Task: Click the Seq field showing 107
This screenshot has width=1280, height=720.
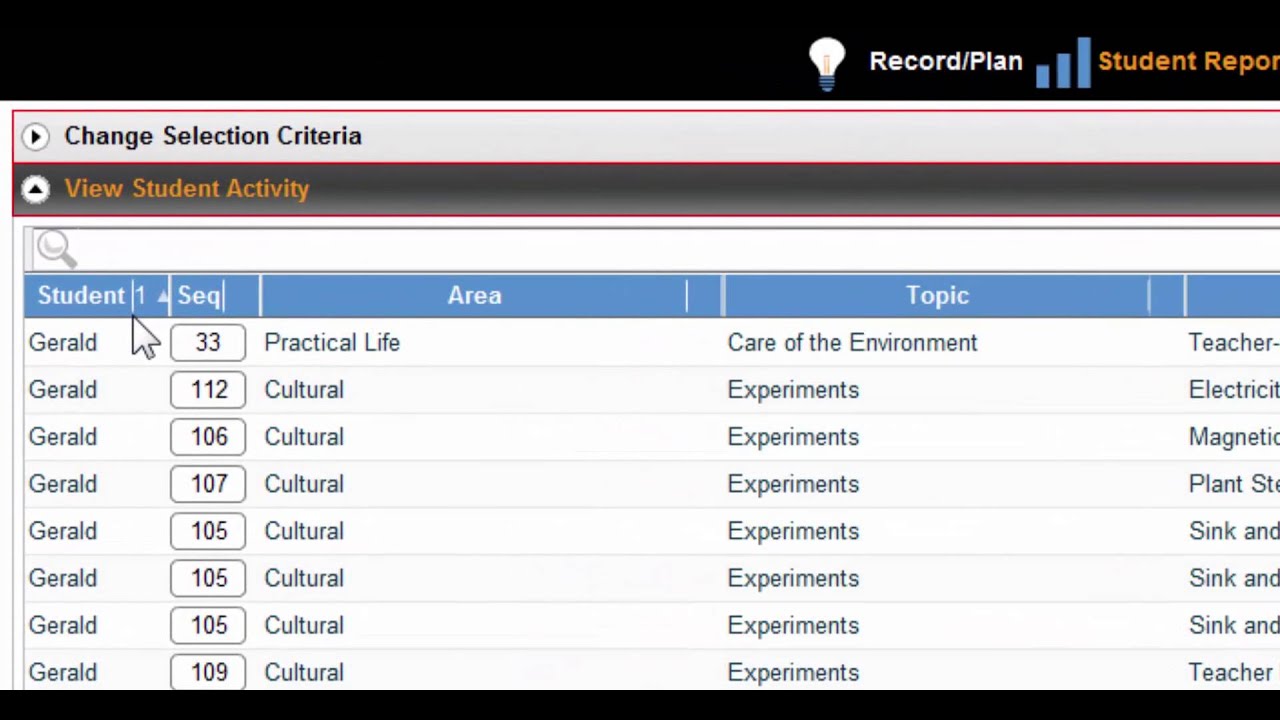Action: (x=208, y=484)
